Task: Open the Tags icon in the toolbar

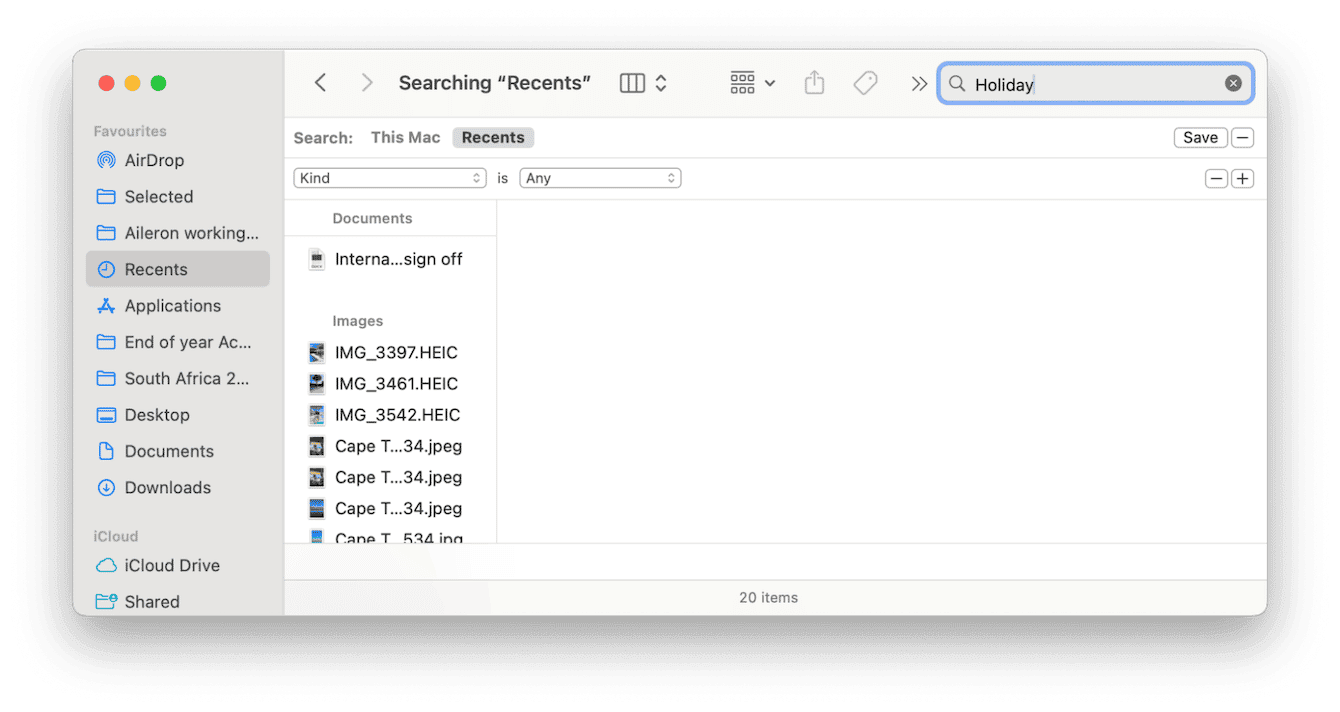Action: click(x=865, y=83)
